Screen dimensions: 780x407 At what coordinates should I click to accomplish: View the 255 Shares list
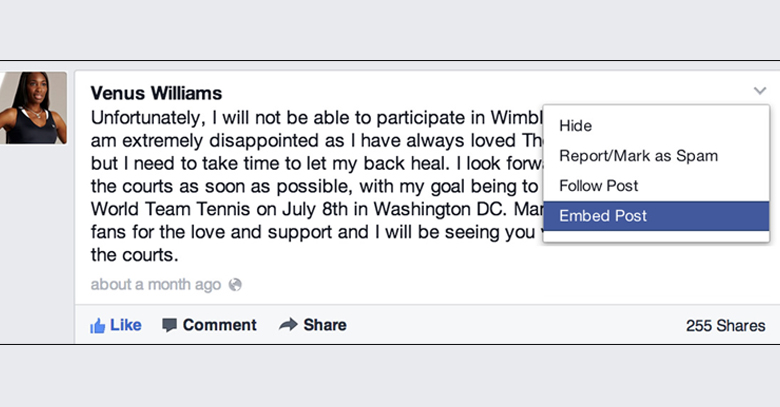pos(725,325)
